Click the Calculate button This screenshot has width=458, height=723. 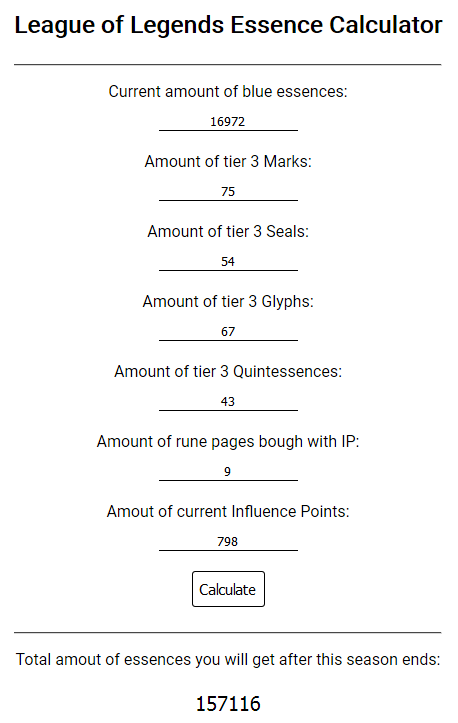[228, 589]
